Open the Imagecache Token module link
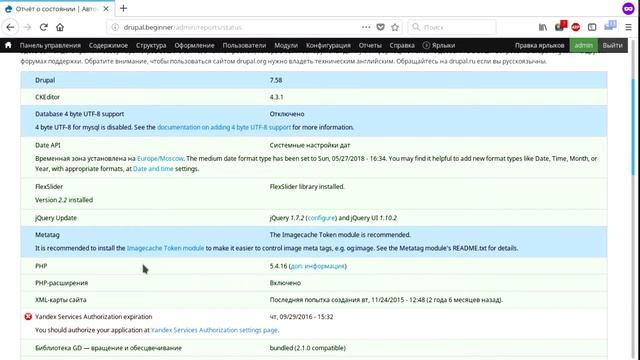This screenshot has height=360, width=640. pyautogui.click(x=165, y=248)
